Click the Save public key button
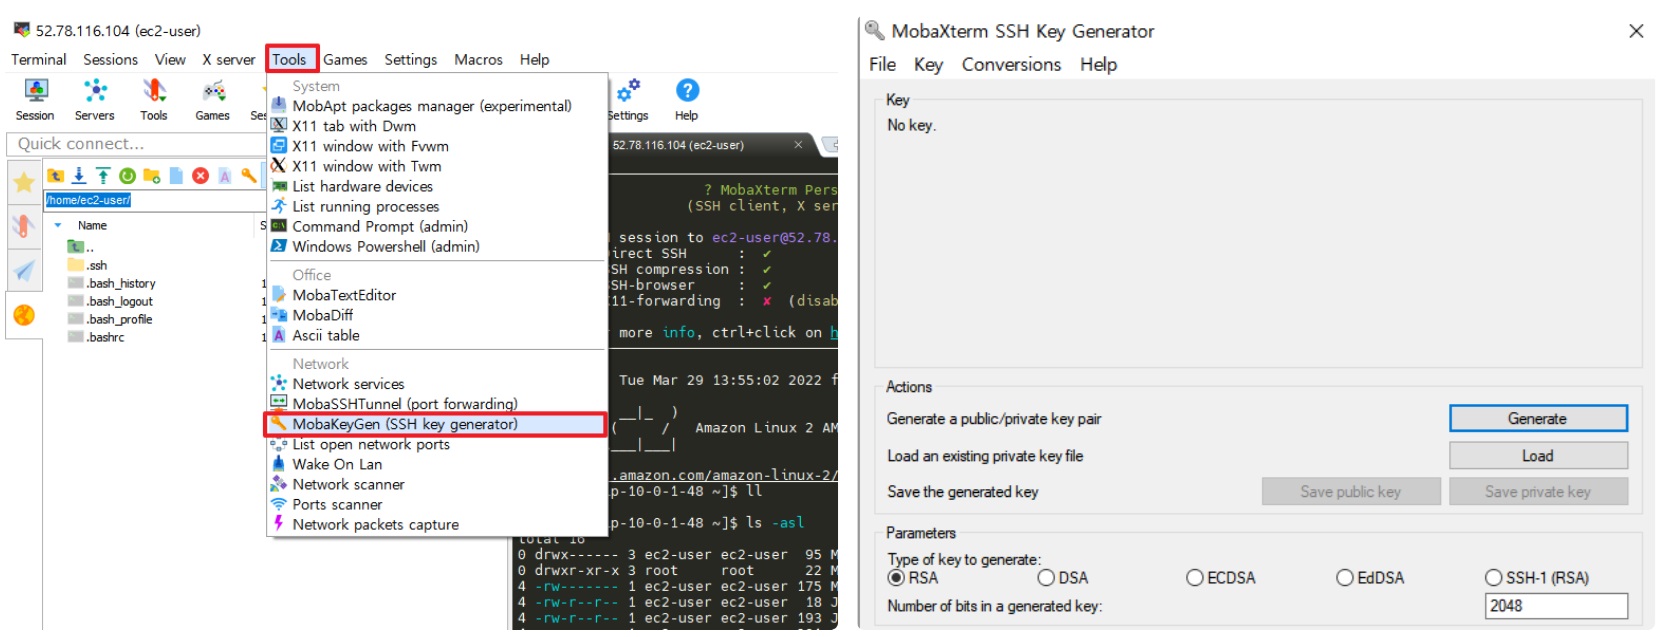Screen dimensions: 1660x637 tap(1351, 491)
